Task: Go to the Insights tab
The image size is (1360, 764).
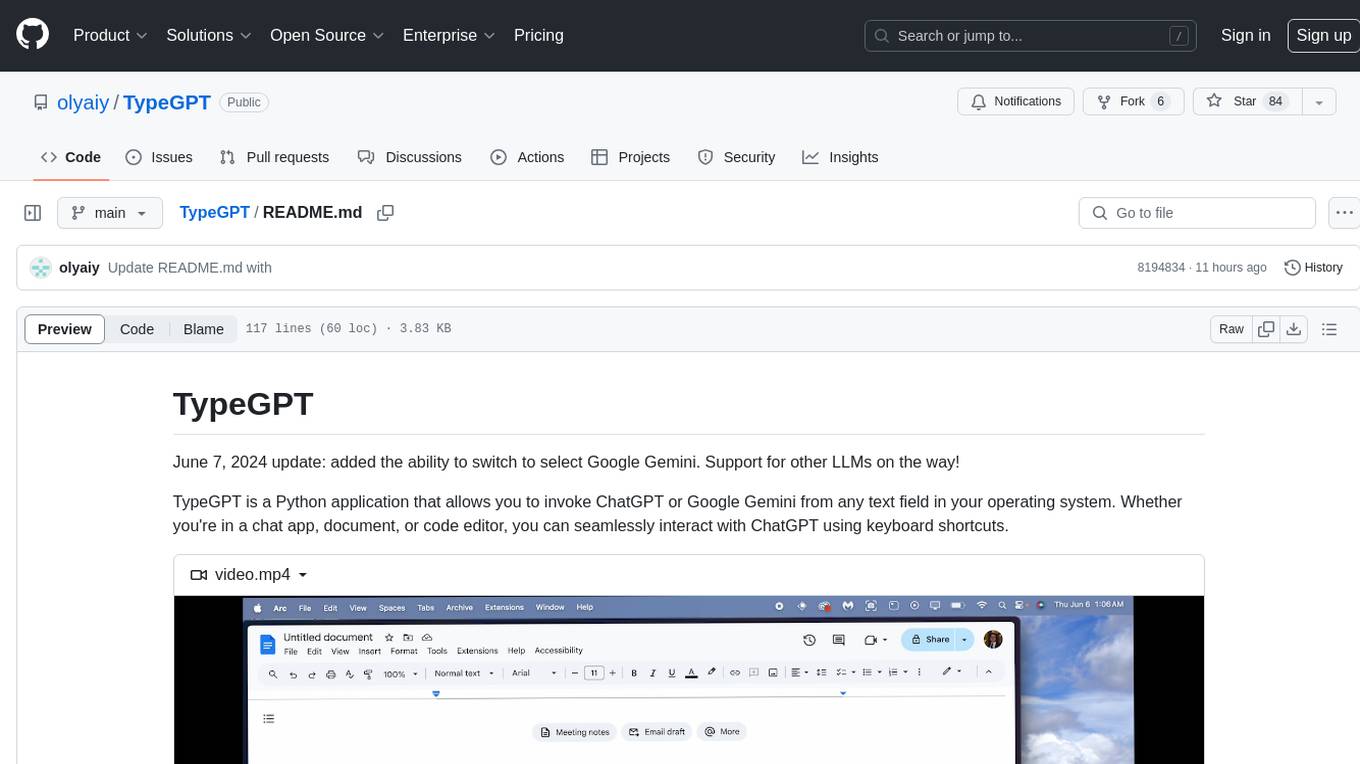Action: pos(840,157)
